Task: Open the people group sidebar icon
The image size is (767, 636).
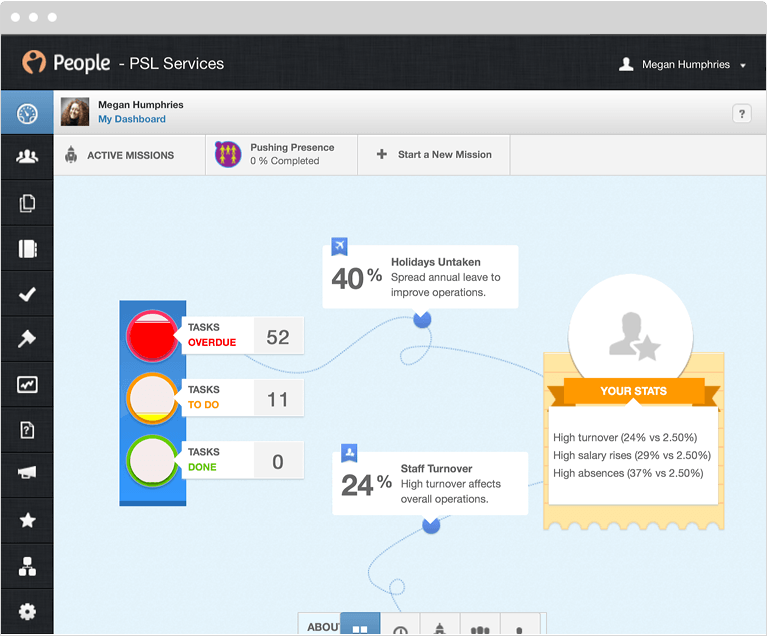Action: click(27, 157)
